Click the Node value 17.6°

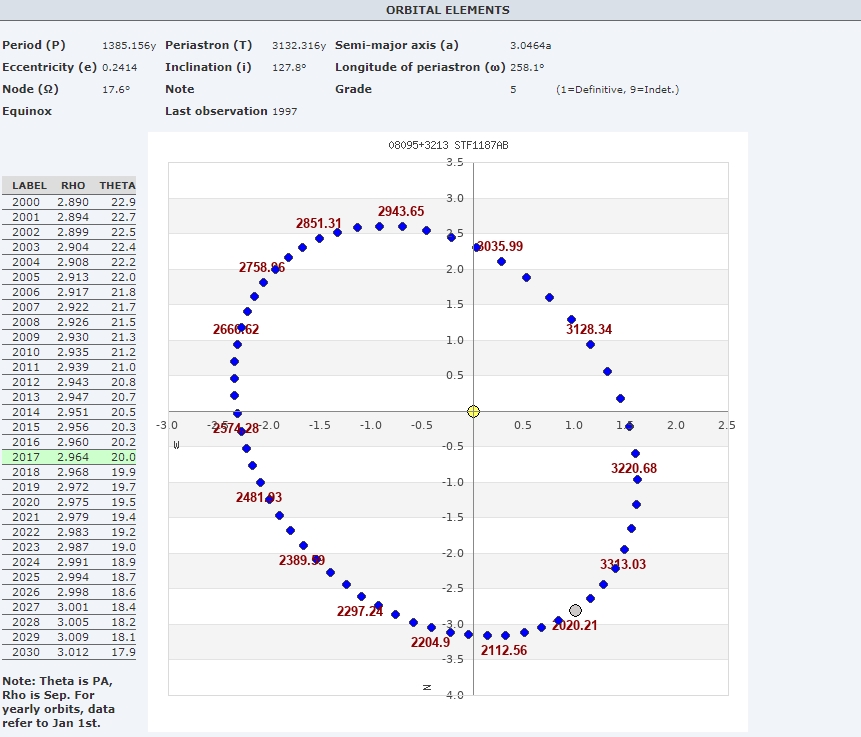pos(116,90)
